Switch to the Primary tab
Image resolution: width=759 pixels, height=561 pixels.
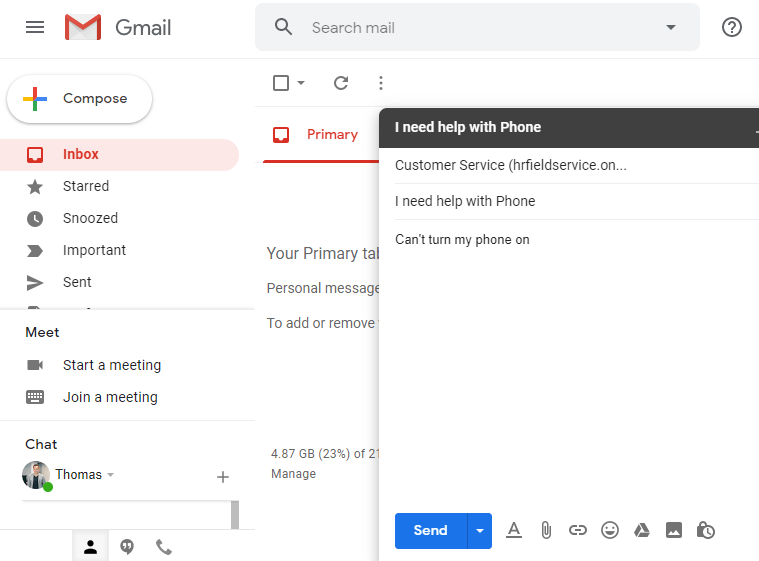[x=318, y=135]
